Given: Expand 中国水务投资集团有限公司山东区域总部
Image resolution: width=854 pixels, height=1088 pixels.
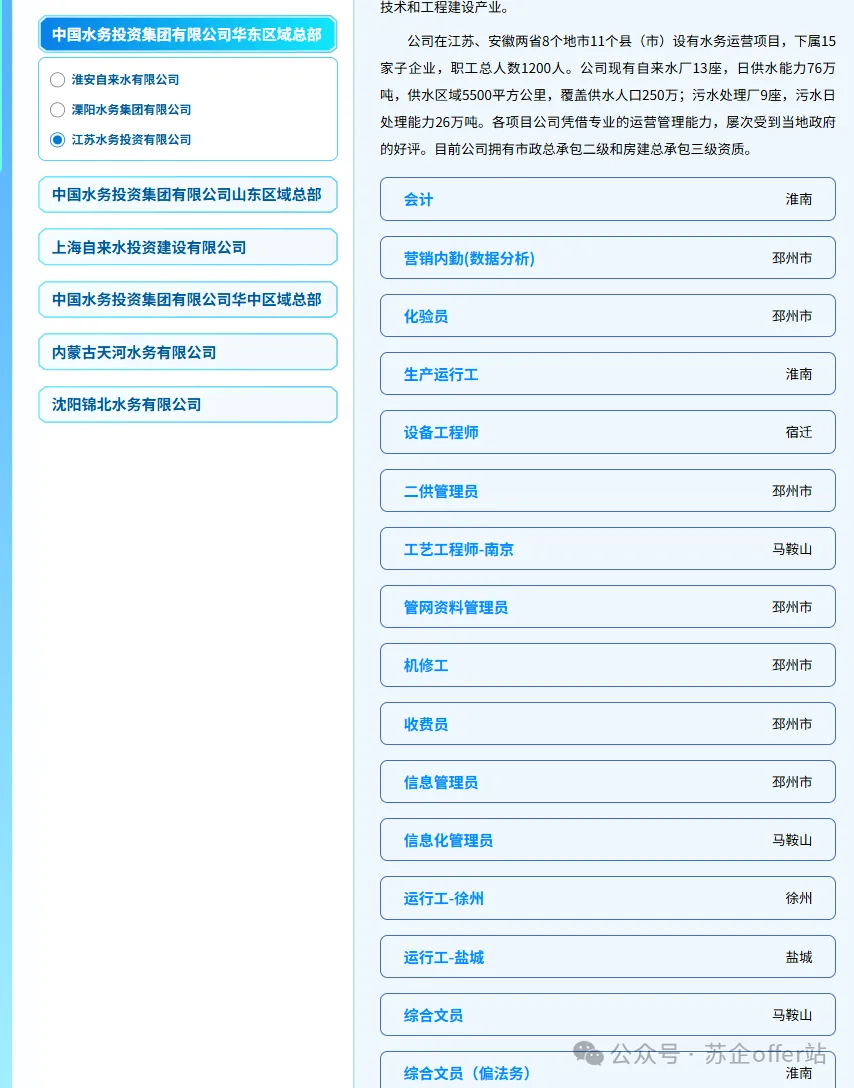Looking at the screenshot, I should point(187,195).
